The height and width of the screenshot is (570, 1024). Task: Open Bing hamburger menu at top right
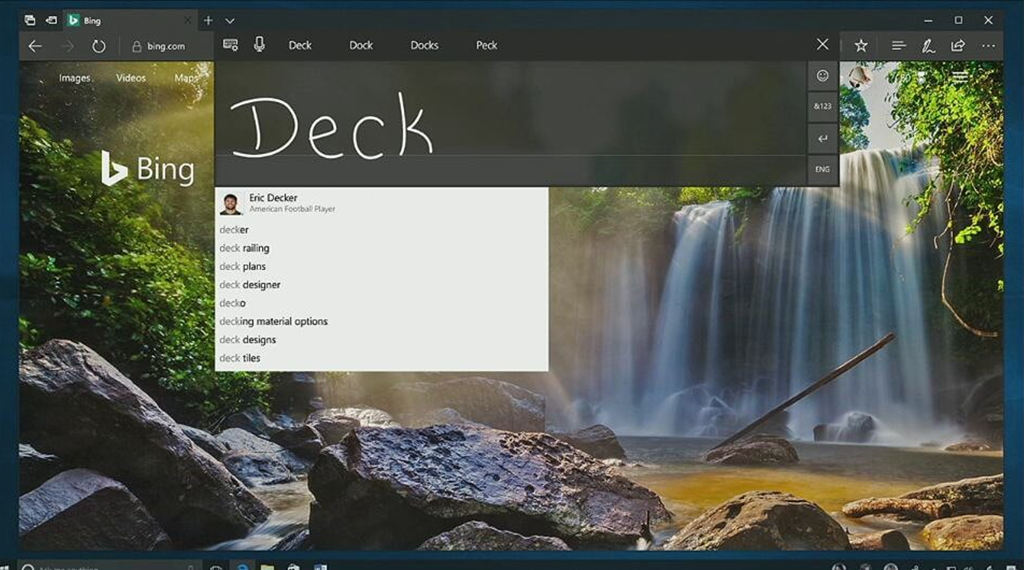(x=960, y=77)
